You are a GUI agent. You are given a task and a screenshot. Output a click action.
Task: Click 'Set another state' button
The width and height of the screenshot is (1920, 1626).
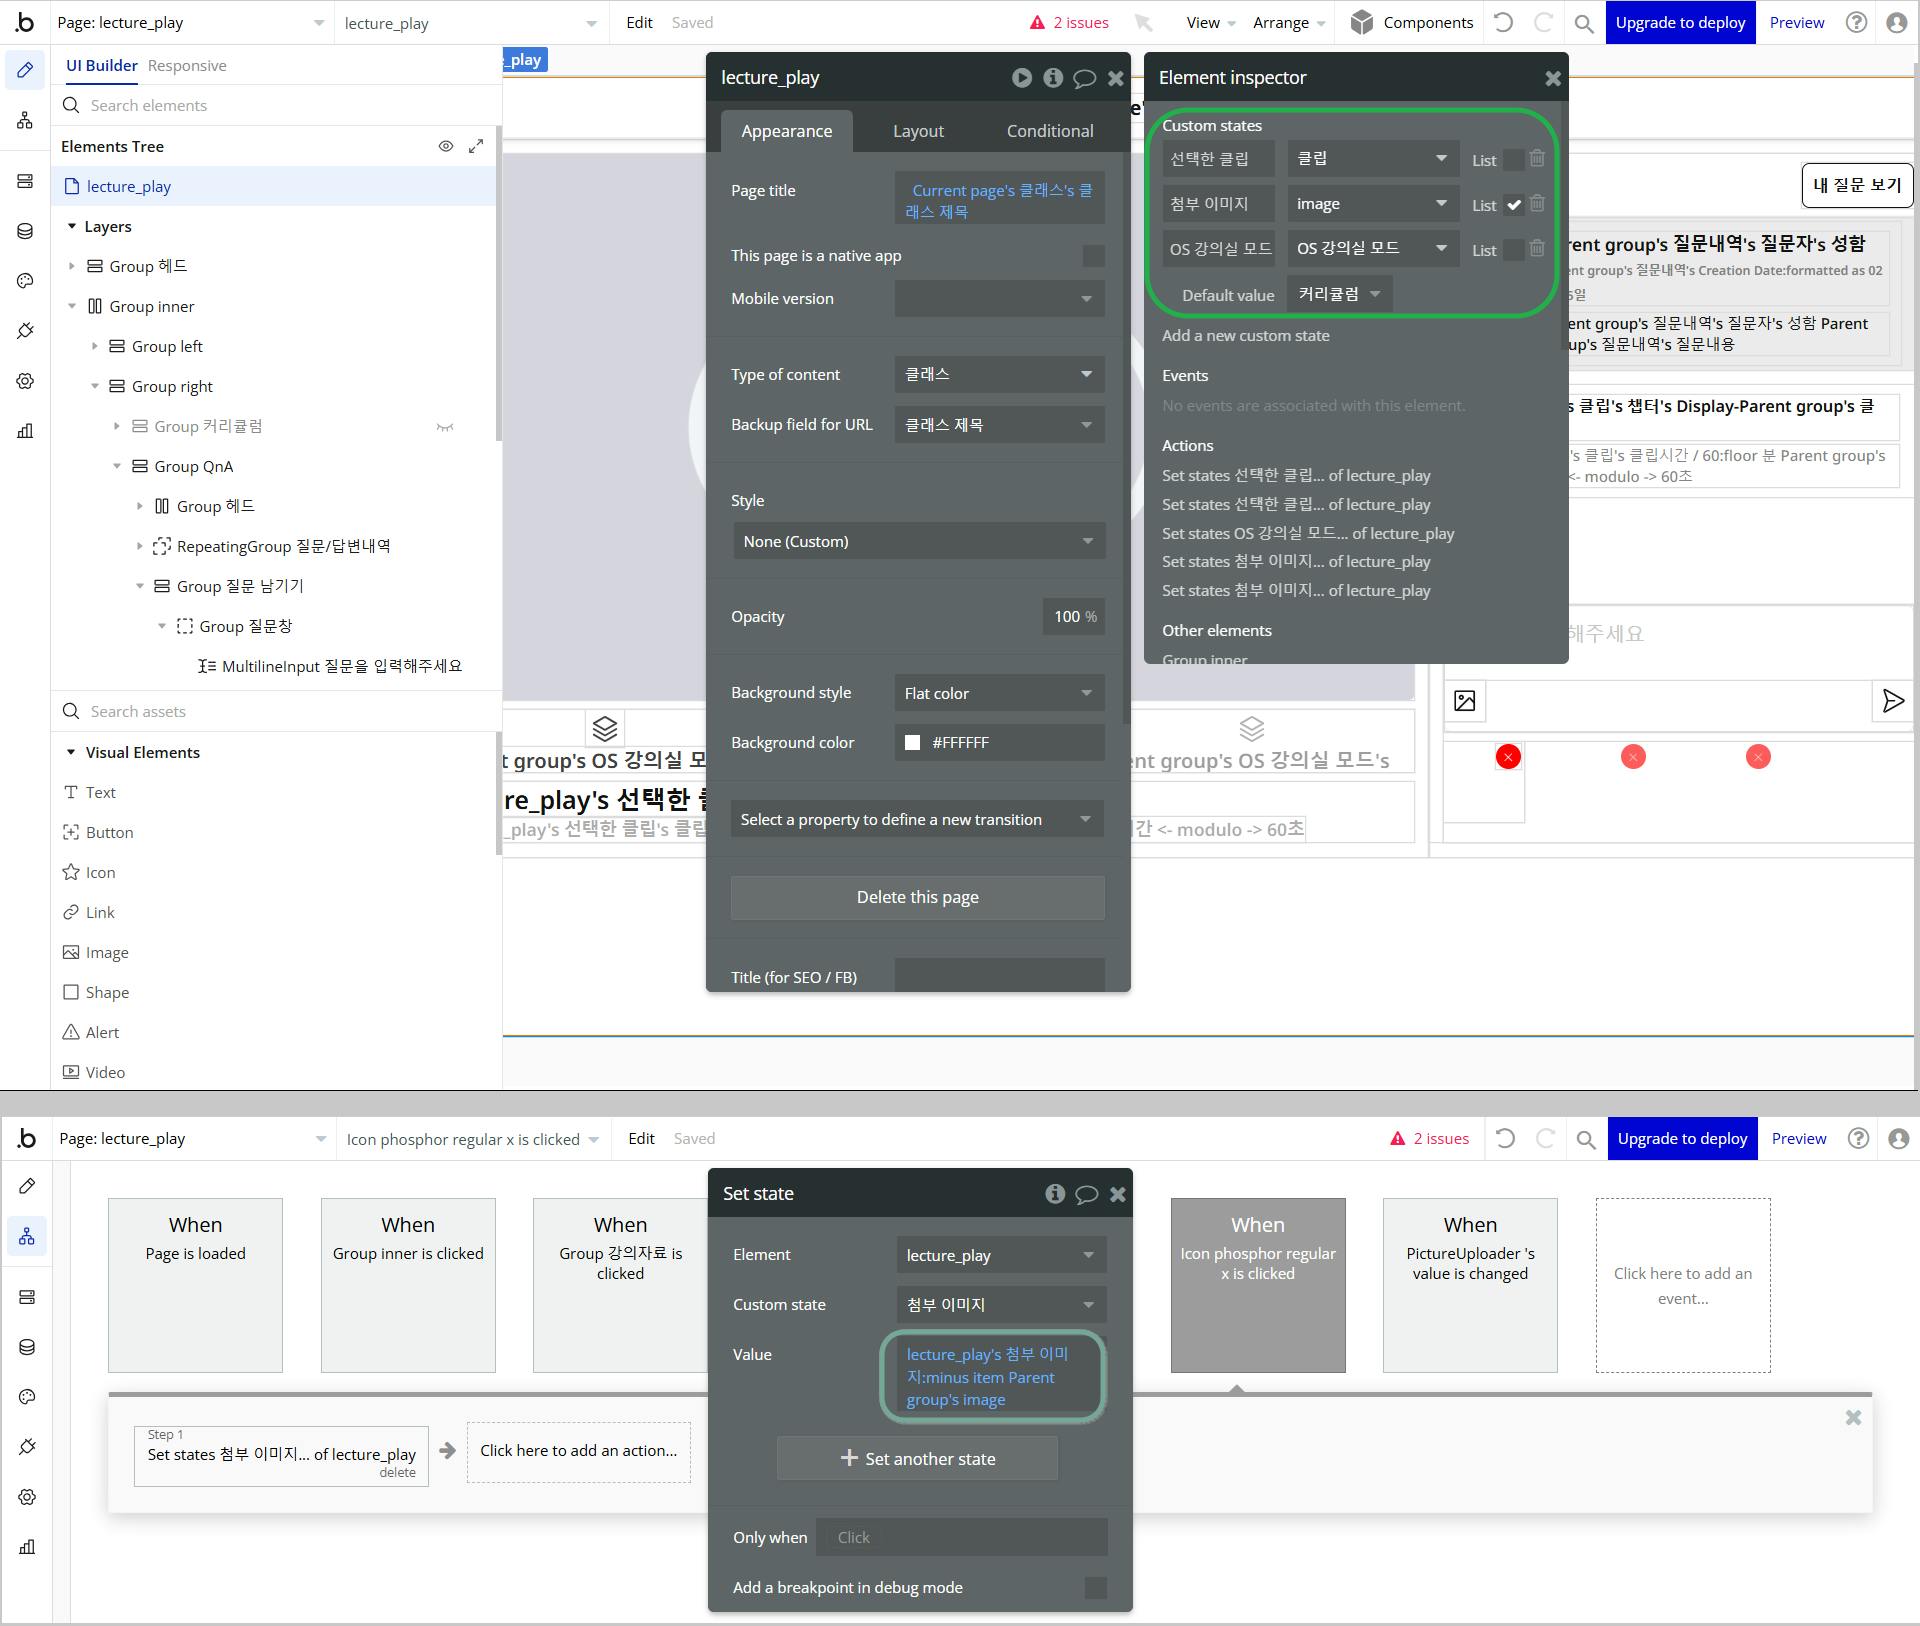(917, 1459)
